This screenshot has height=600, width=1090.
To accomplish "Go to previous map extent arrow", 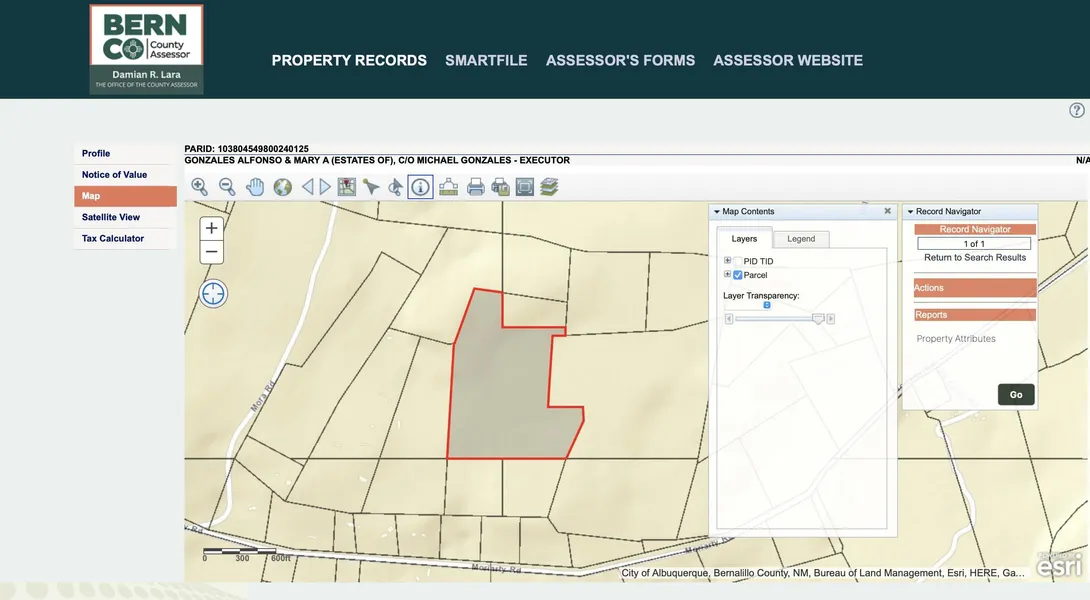I will coord(308,187).
